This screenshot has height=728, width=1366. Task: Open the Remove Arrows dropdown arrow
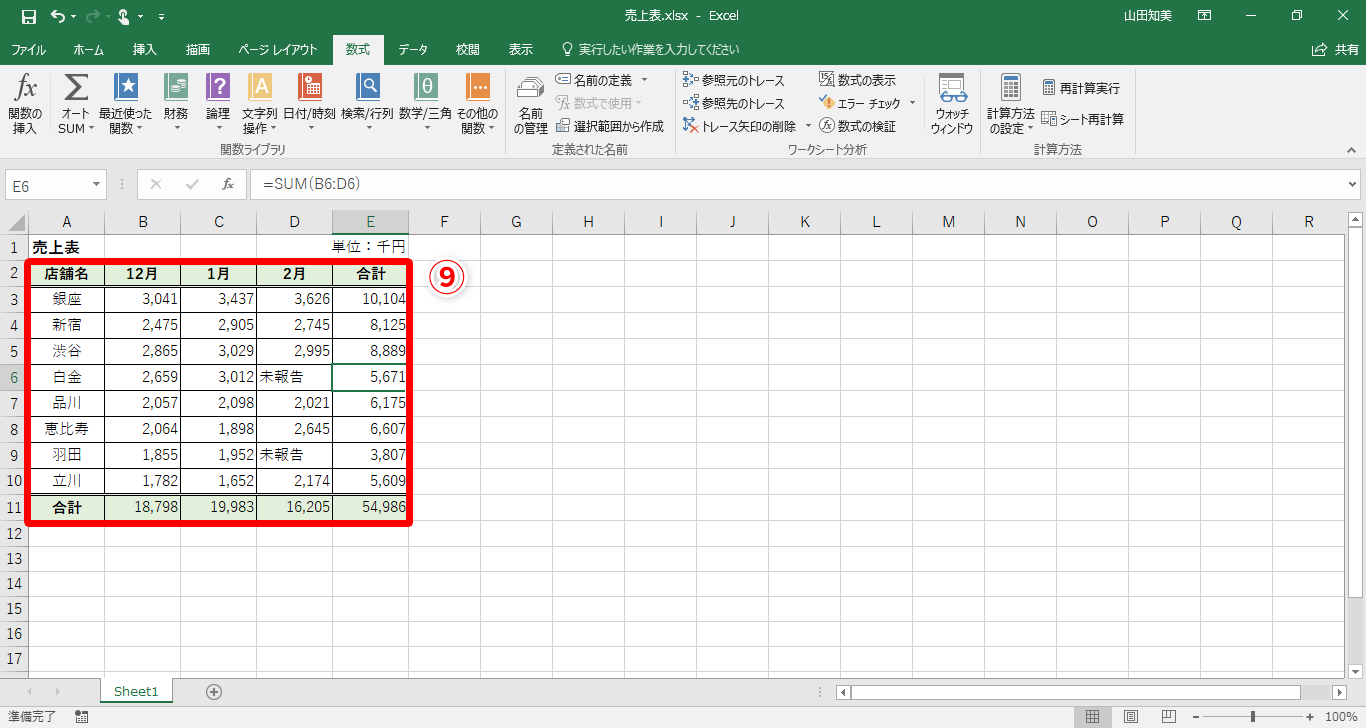tap(806, 126)
